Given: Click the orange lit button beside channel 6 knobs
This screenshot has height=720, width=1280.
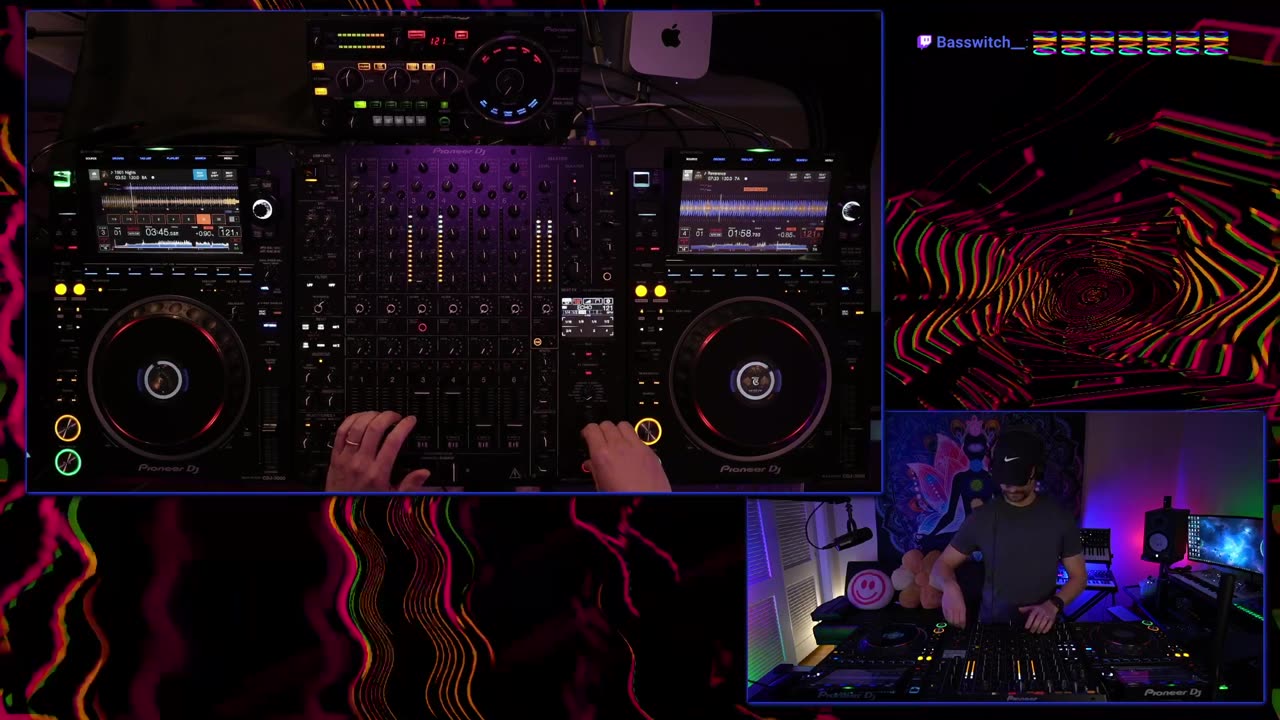Looking at the screenshot, I should 537,342.
